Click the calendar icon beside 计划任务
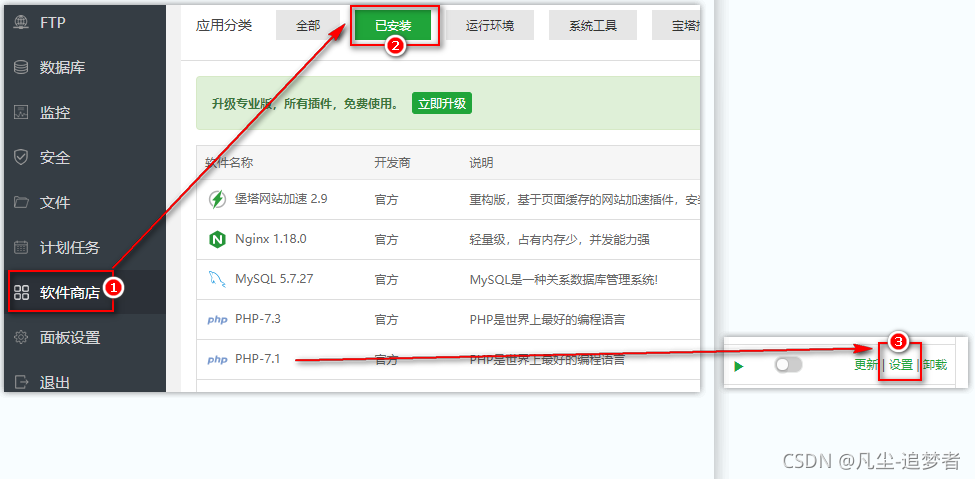975x479 pixels. coord(21,247)
